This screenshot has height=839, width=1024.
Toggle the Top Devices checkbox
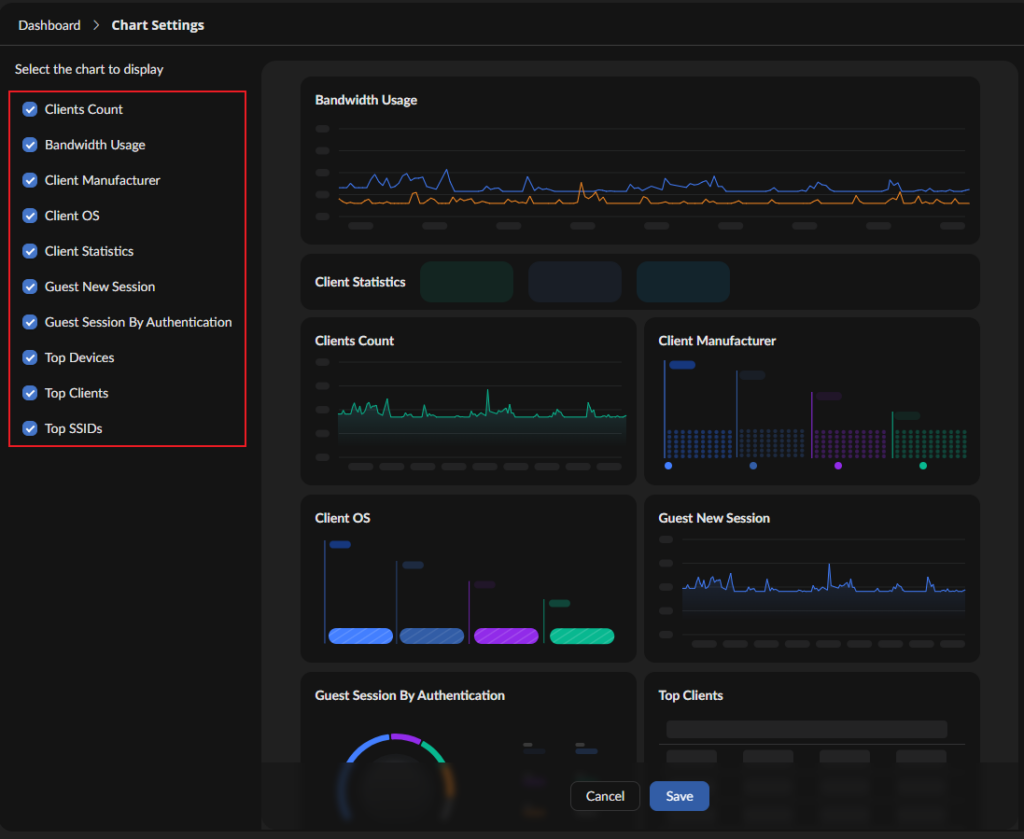pos(30,357)
